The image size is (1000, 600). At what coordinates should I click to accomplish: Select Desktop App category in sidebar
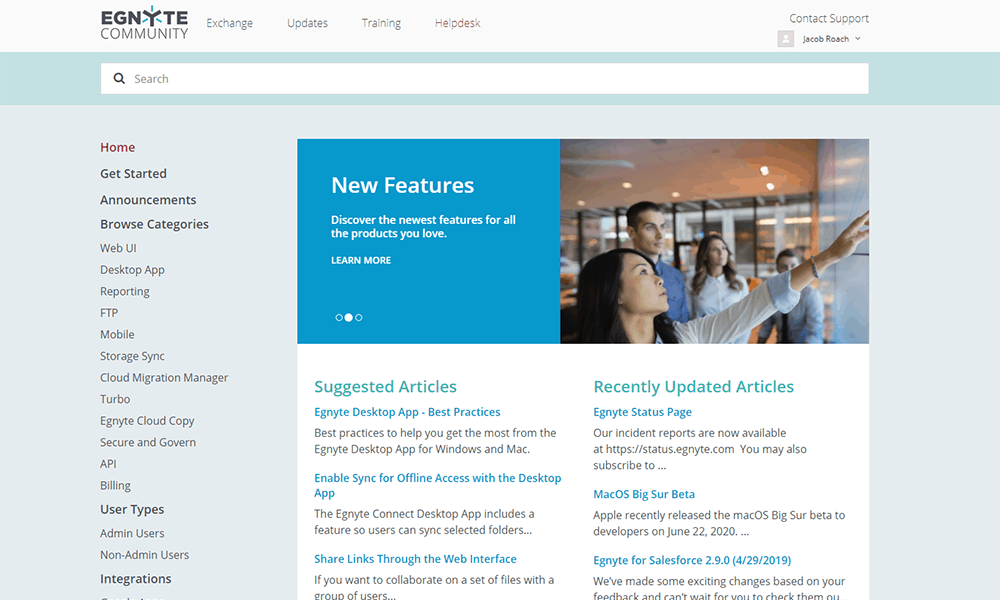(x=132, y=270)
